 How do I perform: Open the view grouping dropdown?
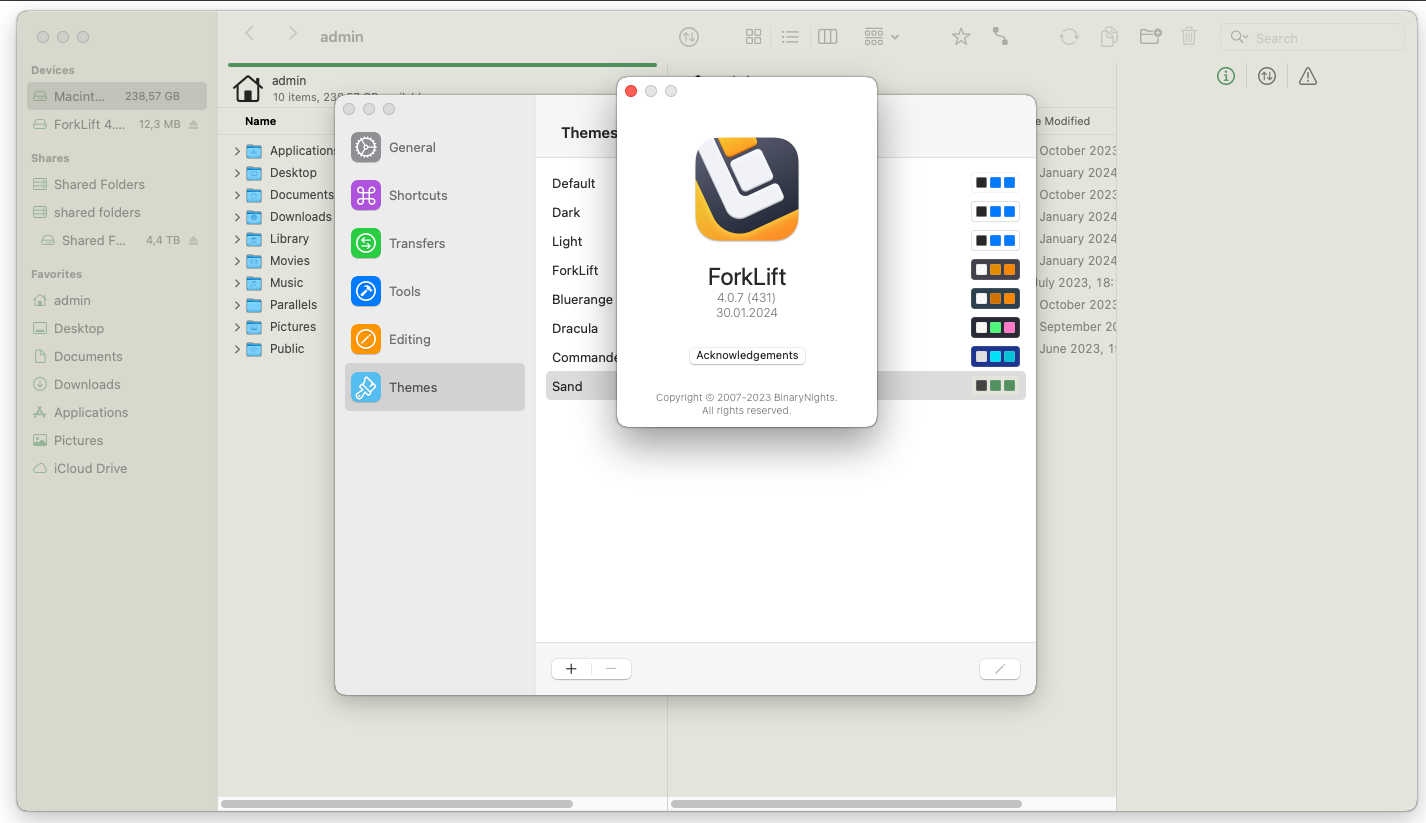pos(881,37)
